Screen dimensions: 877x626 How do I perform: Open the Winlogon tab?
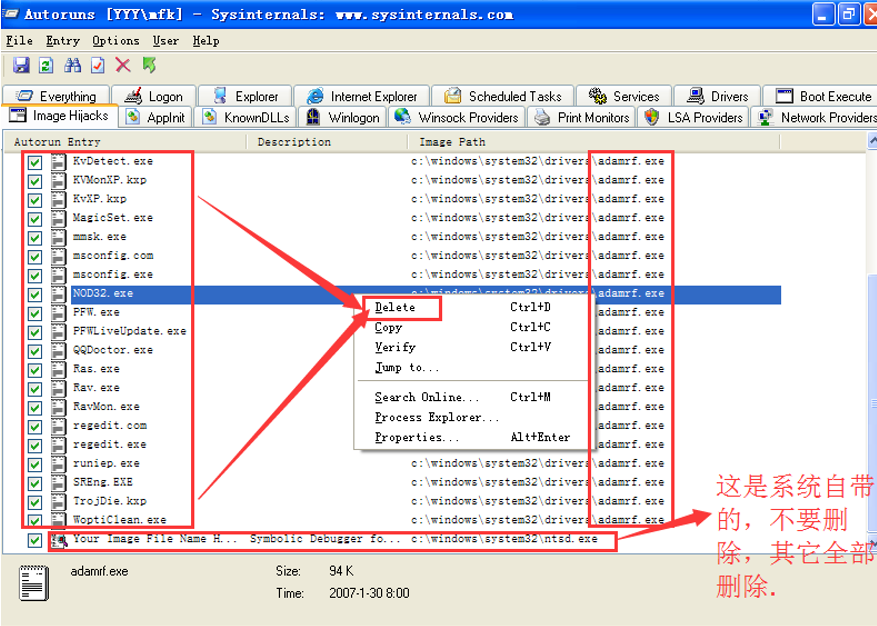[344, 117]
